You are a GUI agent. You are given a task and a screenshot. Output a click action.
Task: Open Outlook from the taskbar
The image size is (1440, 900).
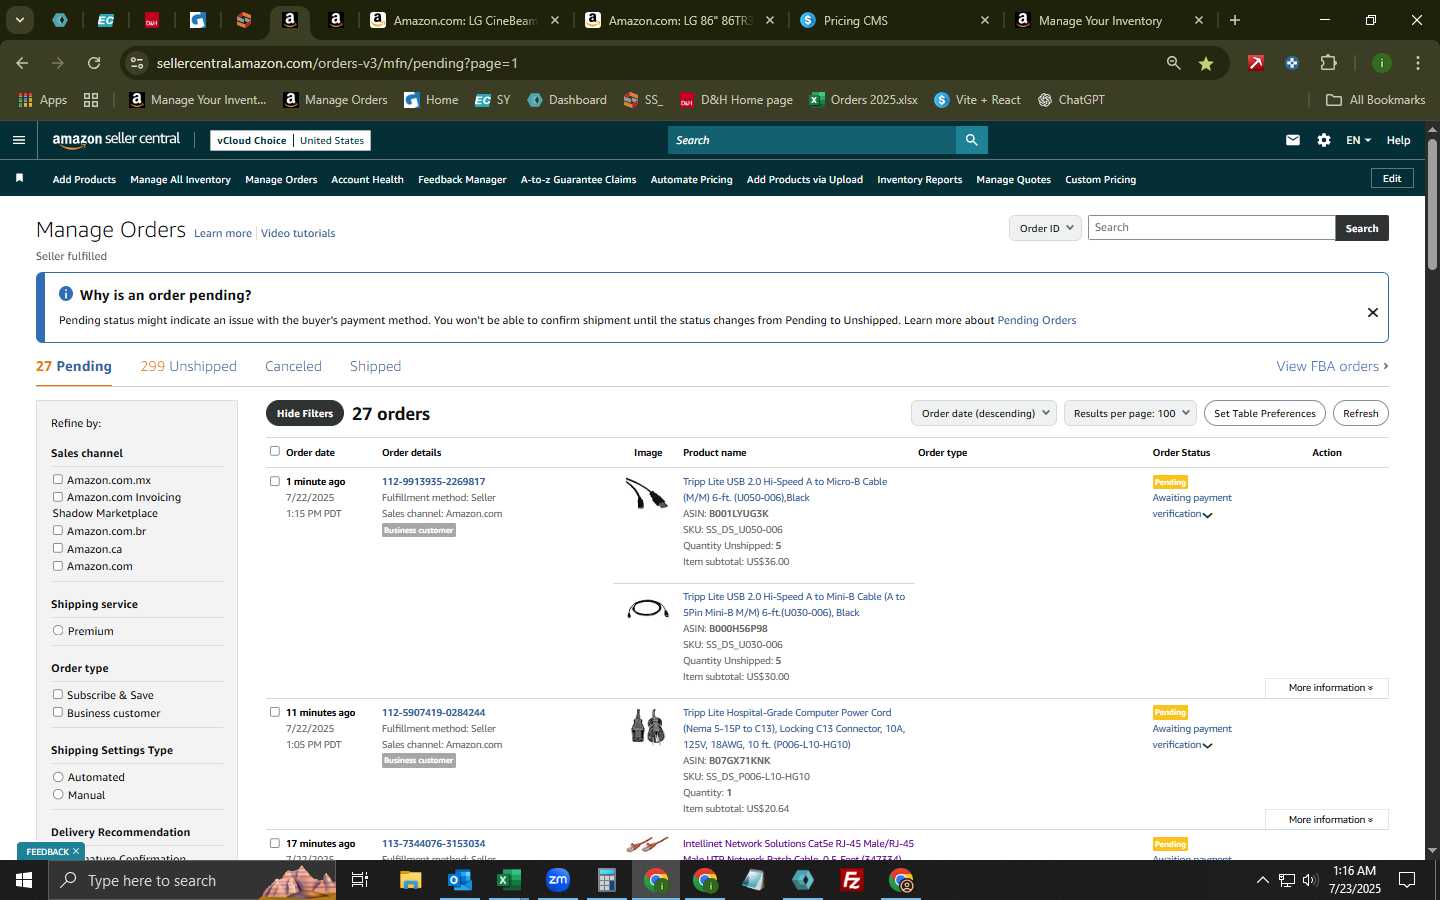coord(460,880)
